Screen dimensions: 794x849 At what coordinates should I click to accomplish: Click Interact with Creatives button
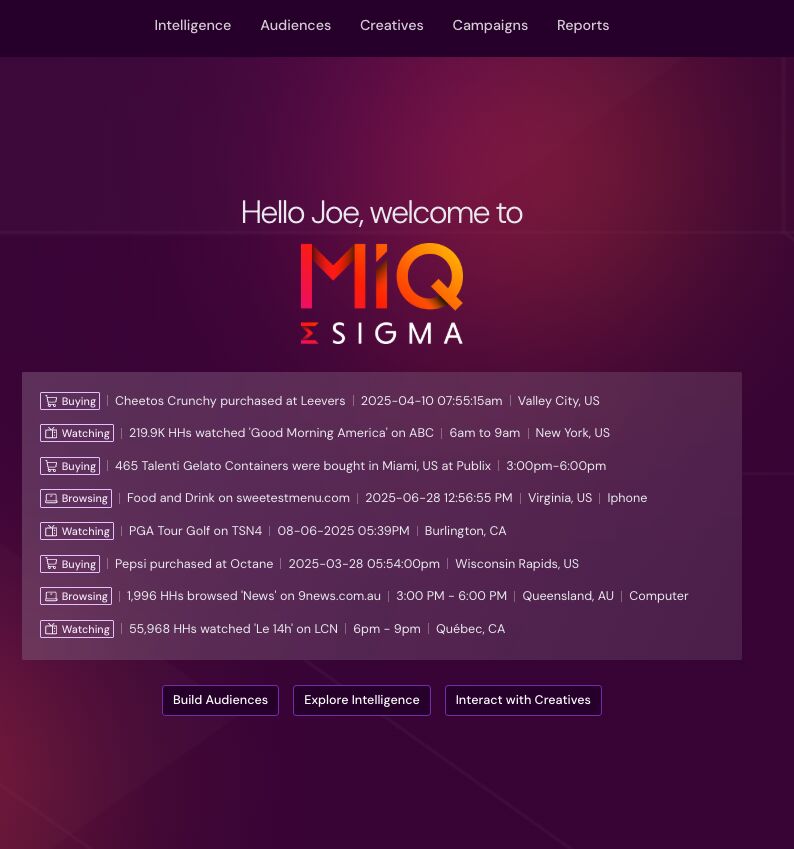[523, 700]
